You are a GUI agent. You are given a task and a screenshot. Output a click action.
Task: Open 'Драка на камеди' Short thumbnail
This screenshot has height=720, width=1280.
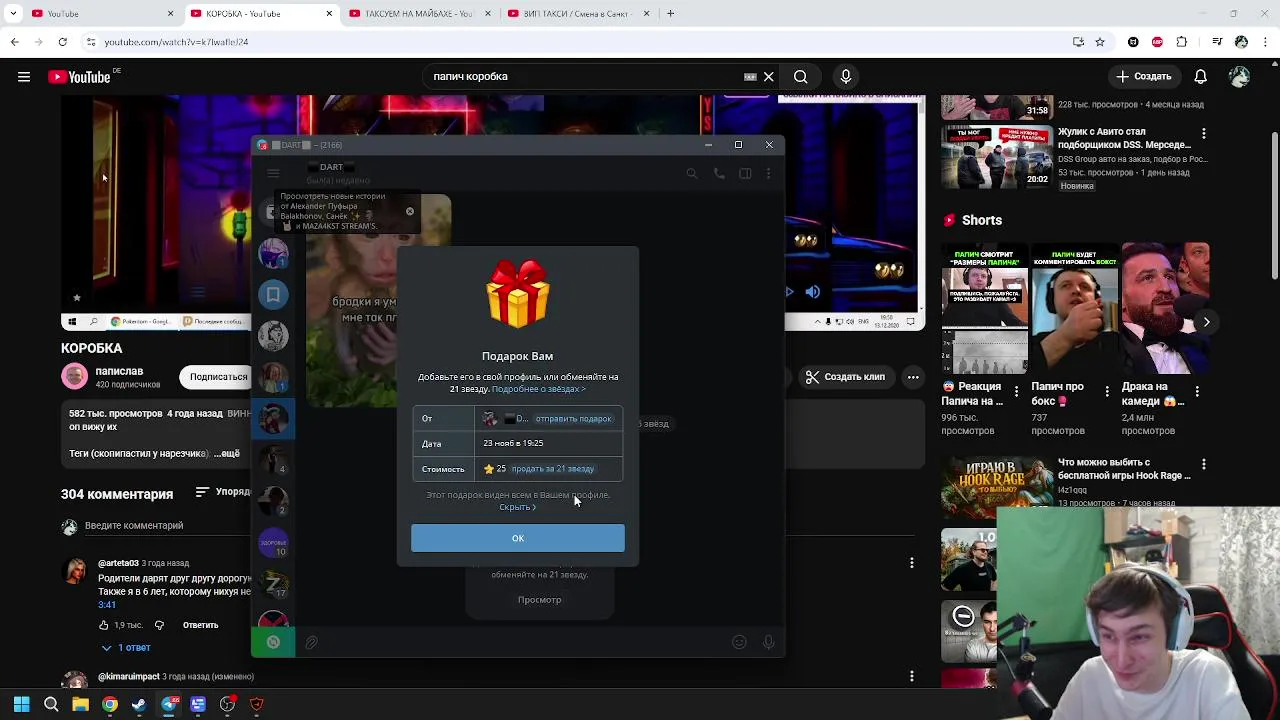pos(1165,308)
